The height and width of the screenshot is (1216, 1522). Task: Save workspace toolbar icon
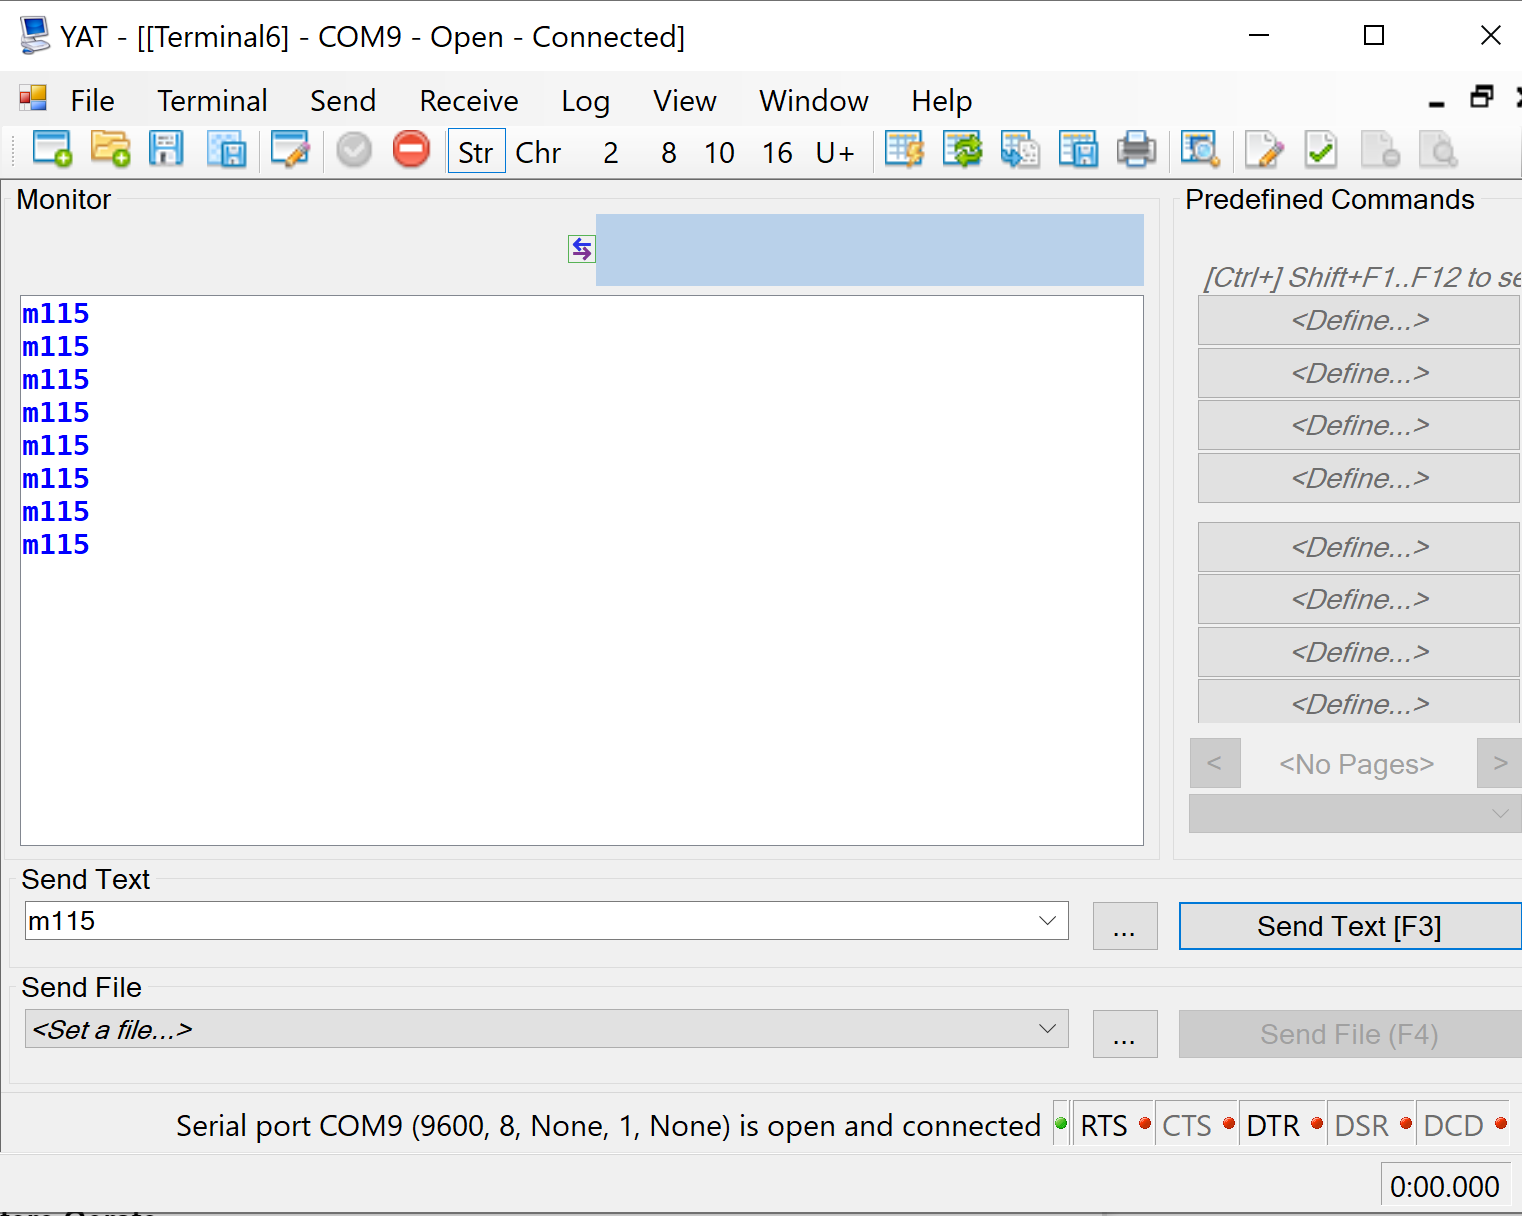[227, 150]
